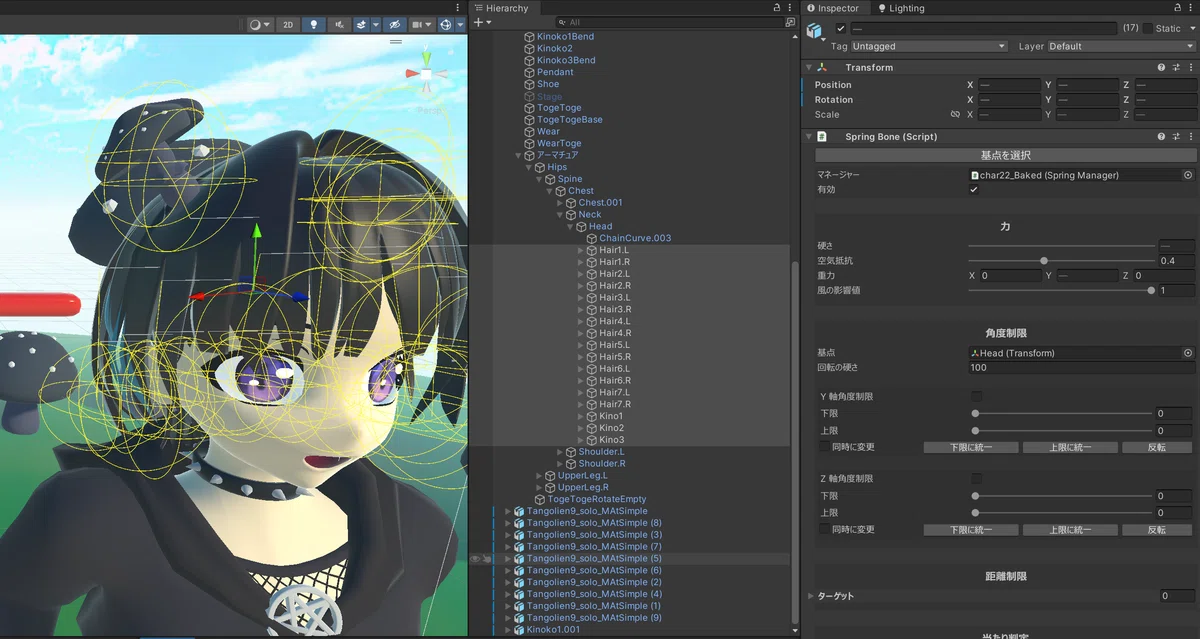Toggle 同時に変更 checkbox under Z axis limit

[x=824, y=529]
